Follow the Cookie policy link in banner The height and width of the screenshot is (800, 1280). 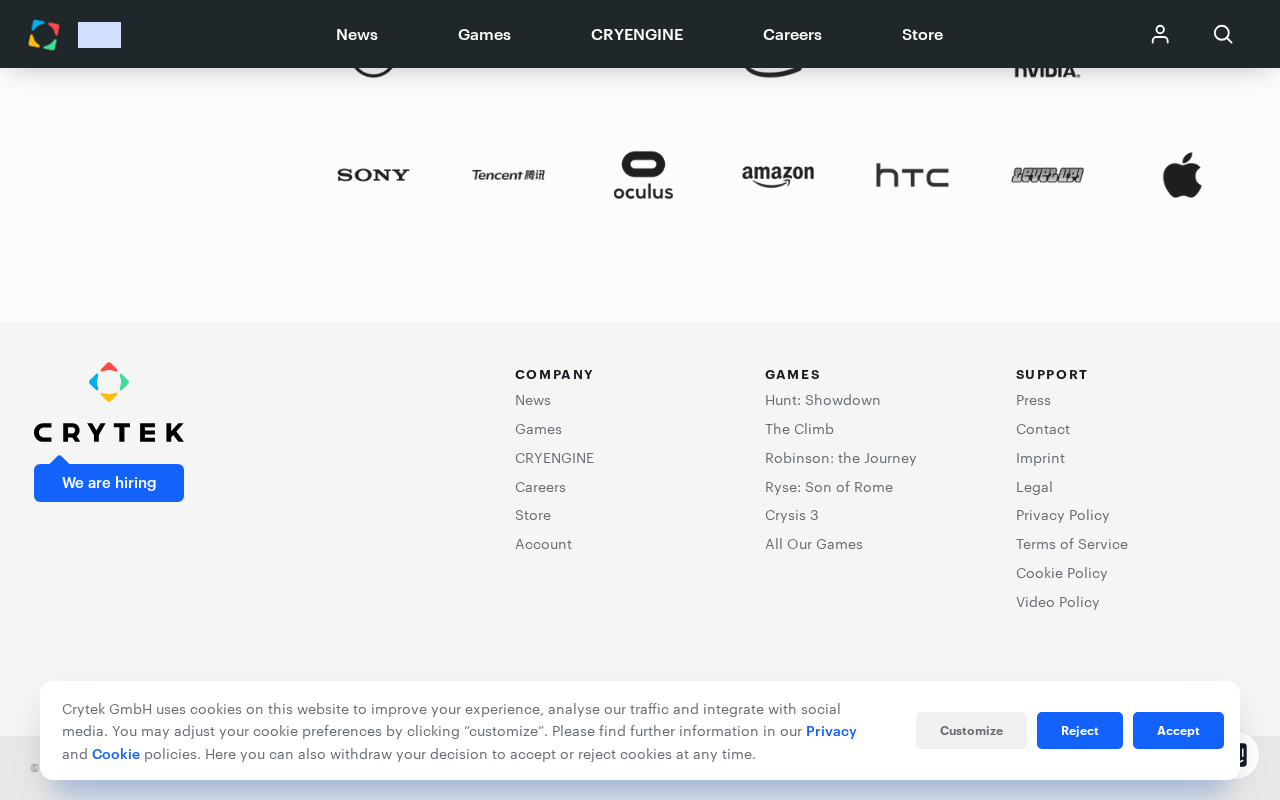point(116,754)
